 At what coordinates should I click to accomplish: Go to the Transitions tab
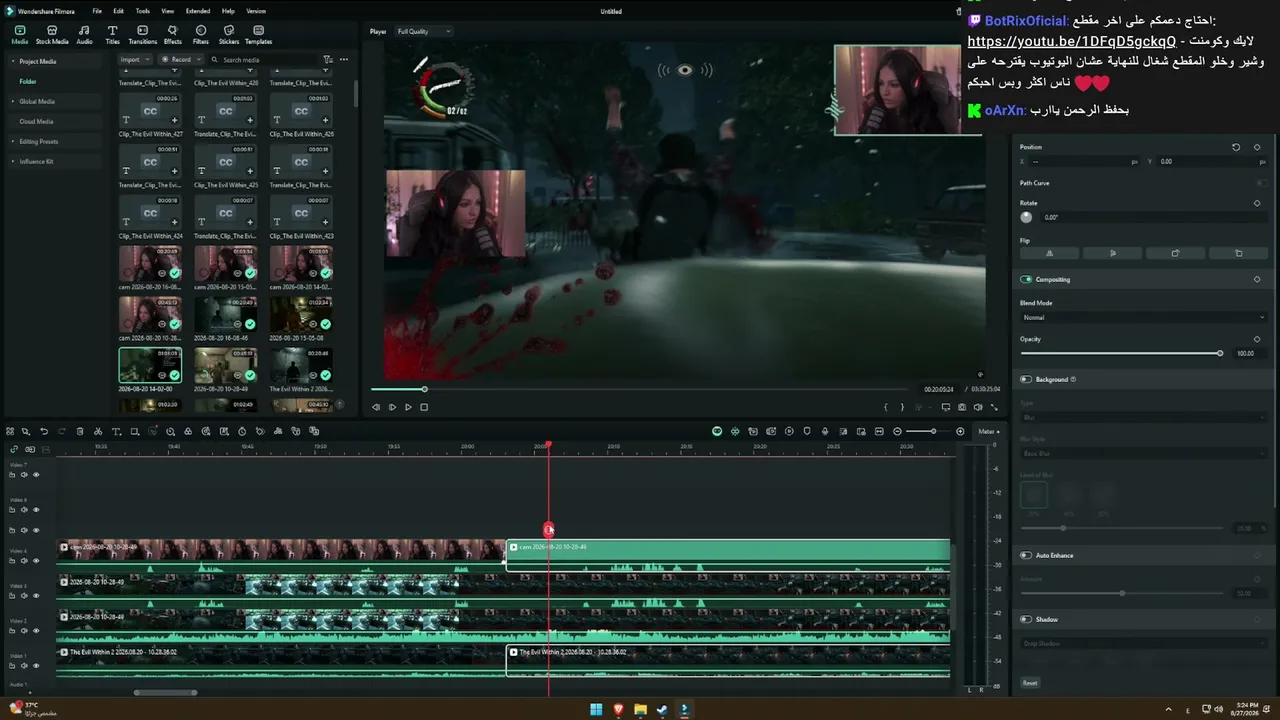[x=142, y=35]
